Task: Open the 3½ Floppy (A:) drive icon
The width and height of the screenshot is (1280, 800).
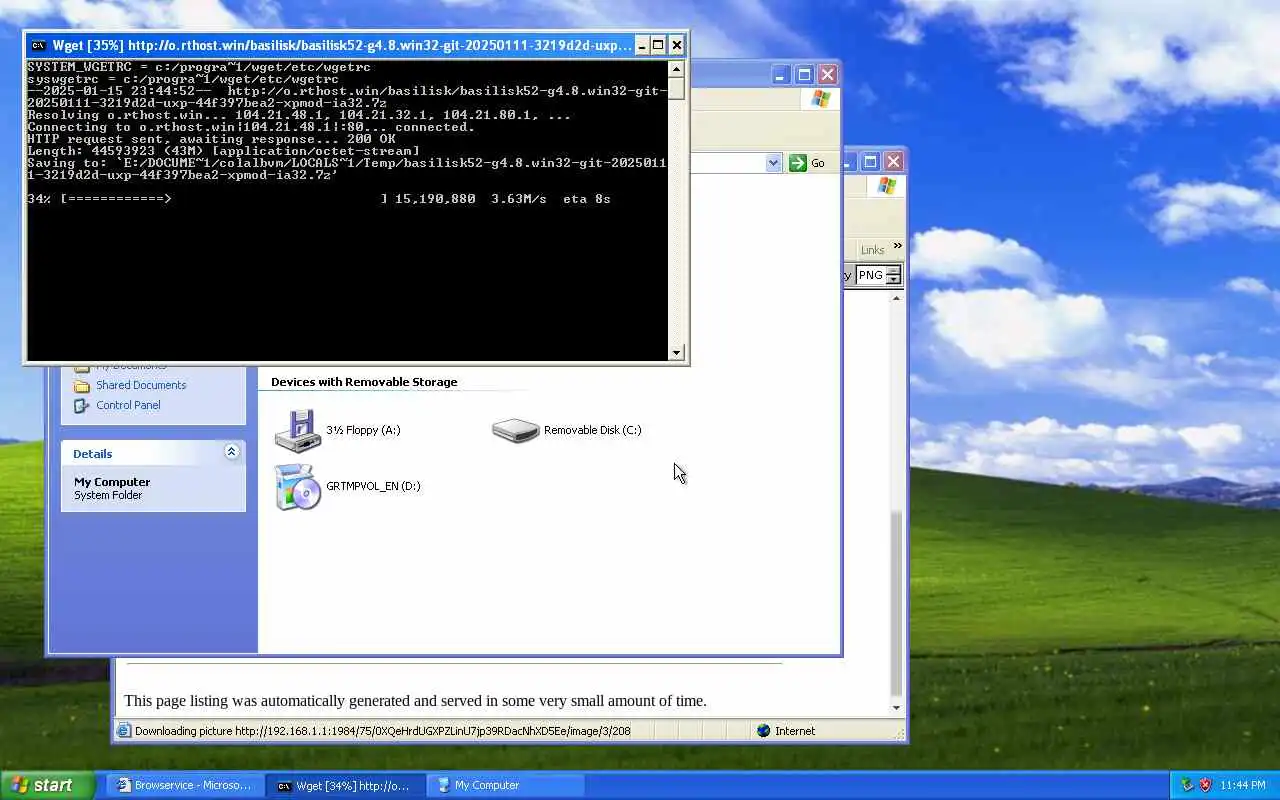Action: point(297,431)
